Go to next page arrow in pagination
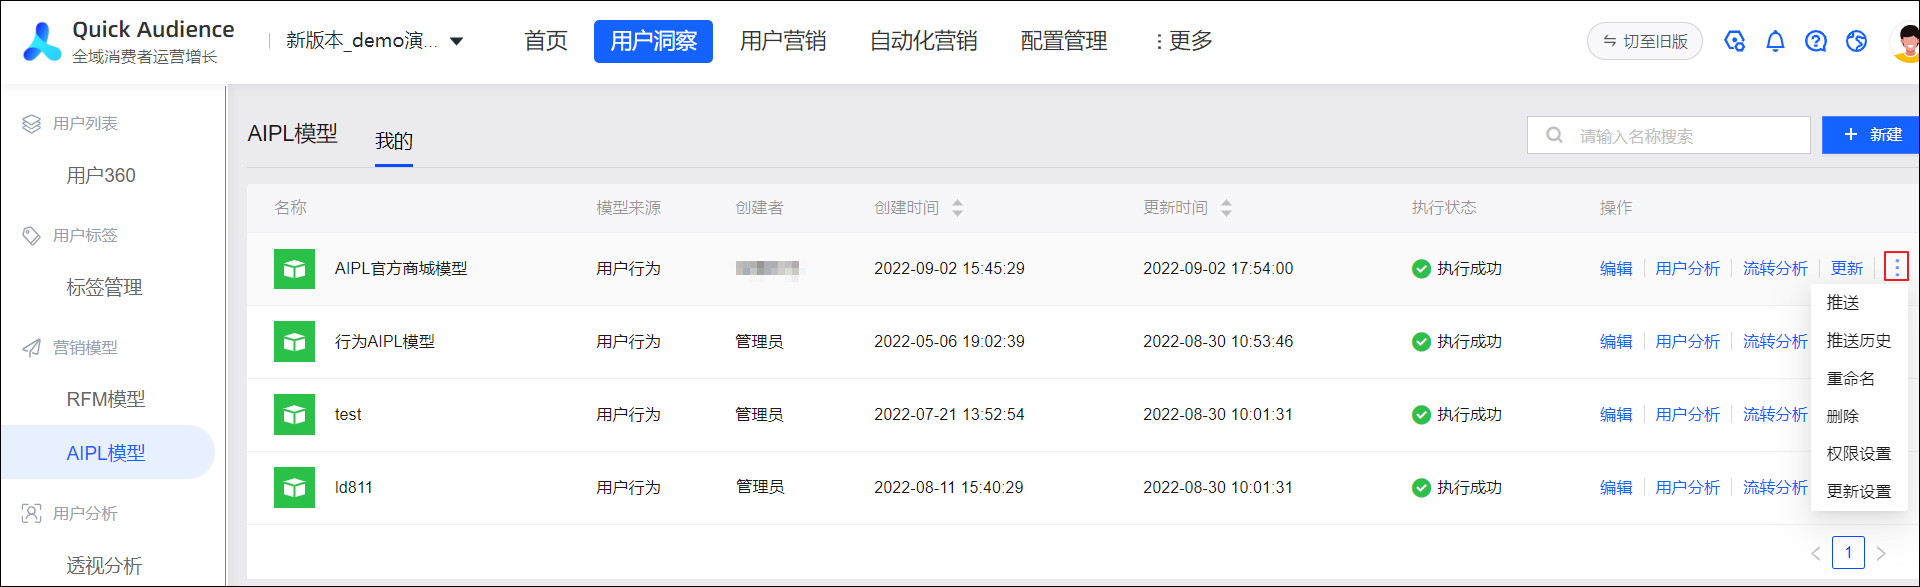 pyautogui.click(x=1881, y=553)
